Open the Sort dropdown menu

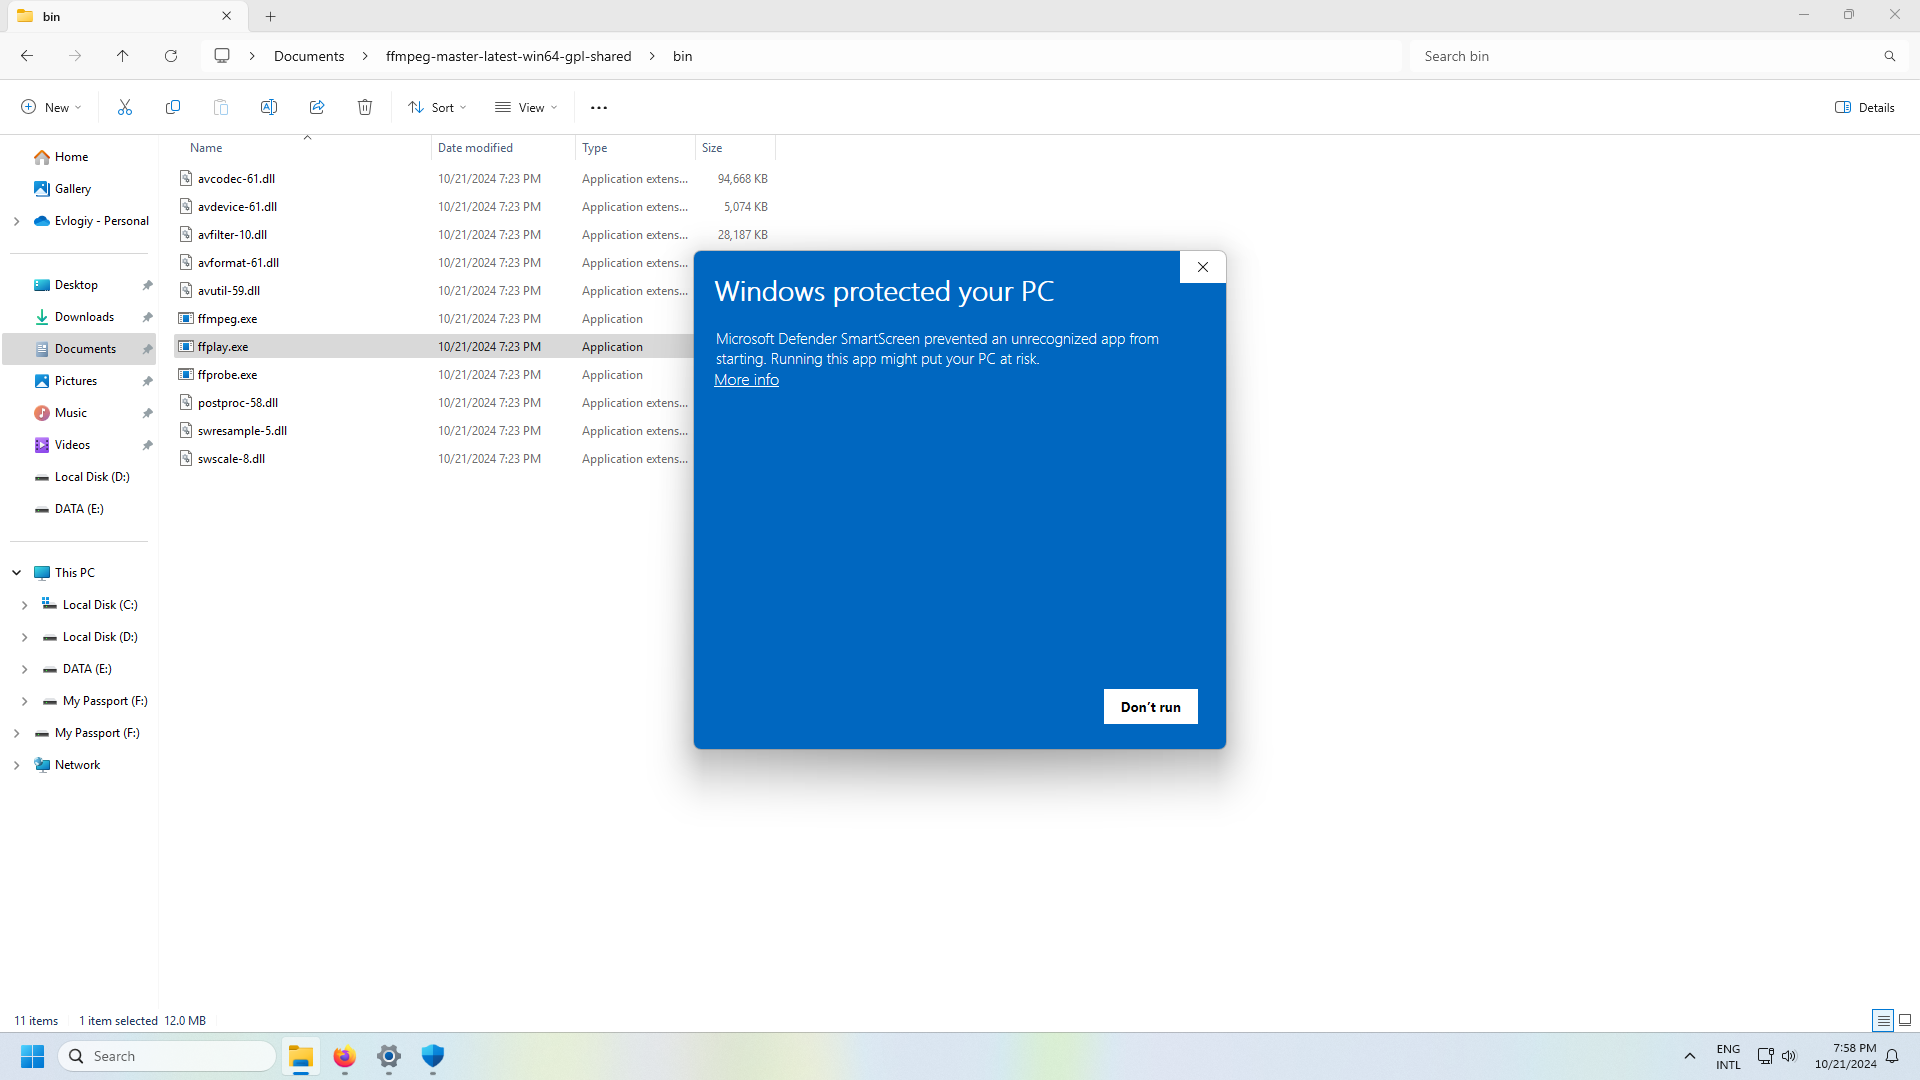tap(438, 107)
